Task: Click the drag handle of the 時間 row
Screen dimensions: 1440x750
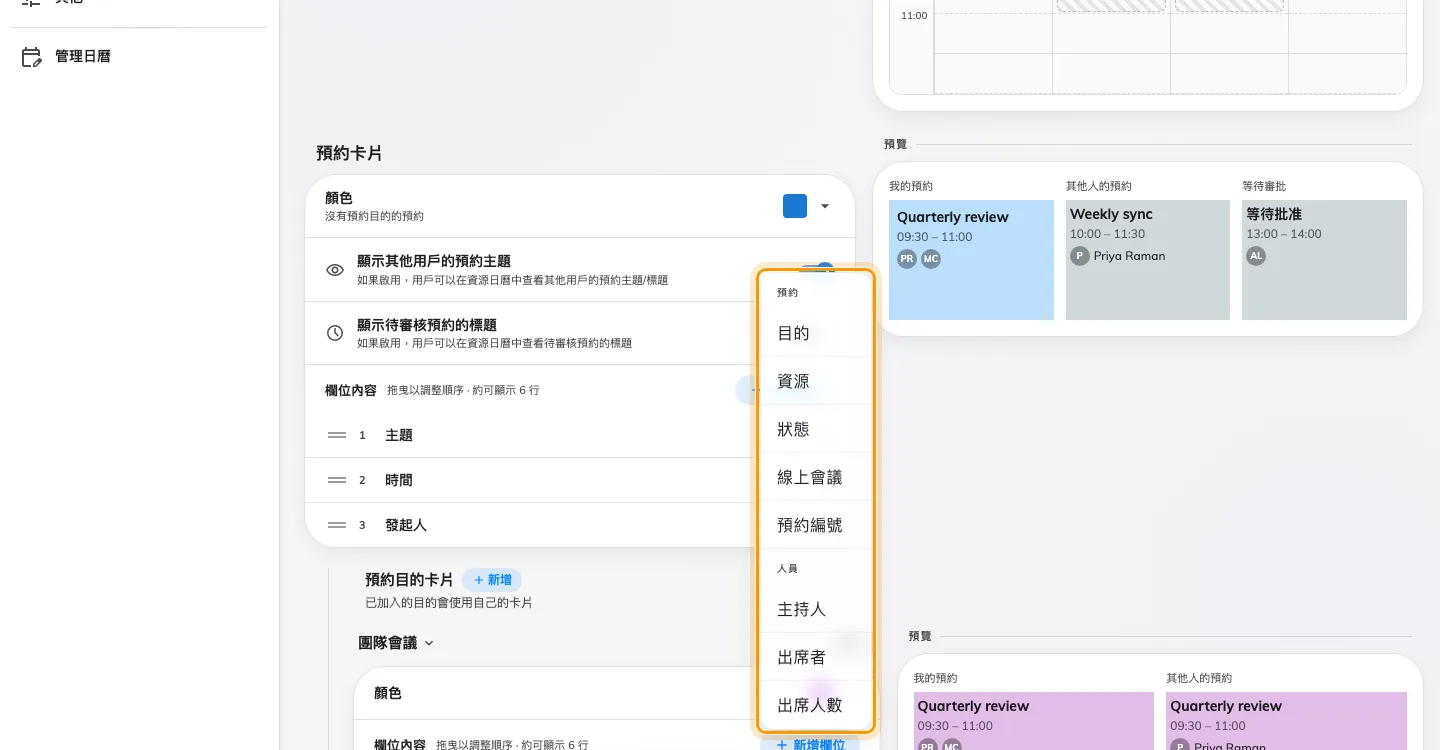Action: 337,480
